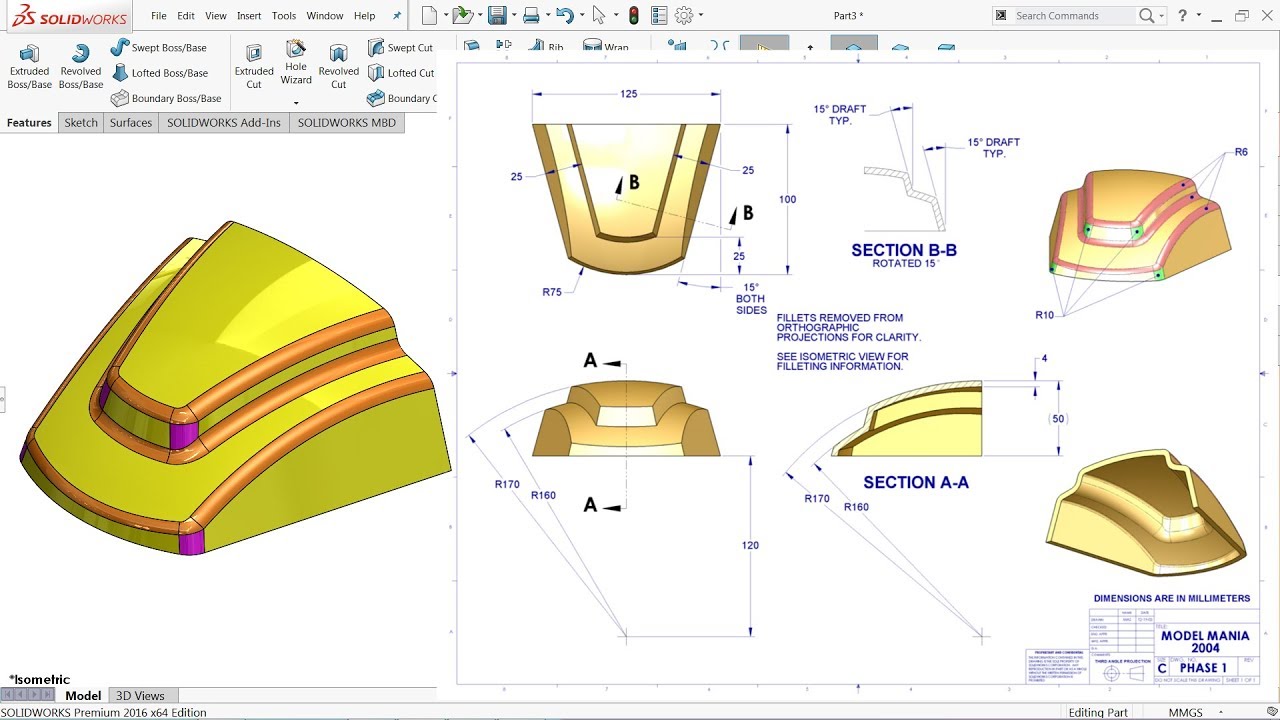
Task: Create a new document with New icon
Action: pos(429,15)
